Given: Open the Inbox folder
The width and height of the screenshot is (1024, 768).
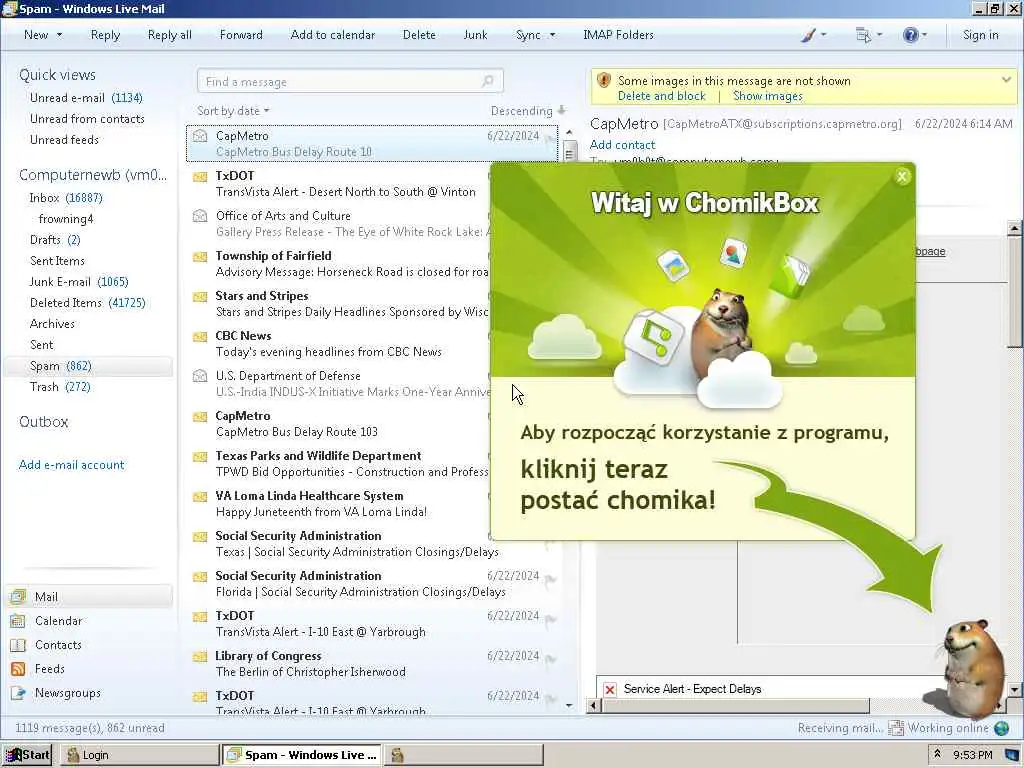Looking at the screenshot, I should (65, 198).
